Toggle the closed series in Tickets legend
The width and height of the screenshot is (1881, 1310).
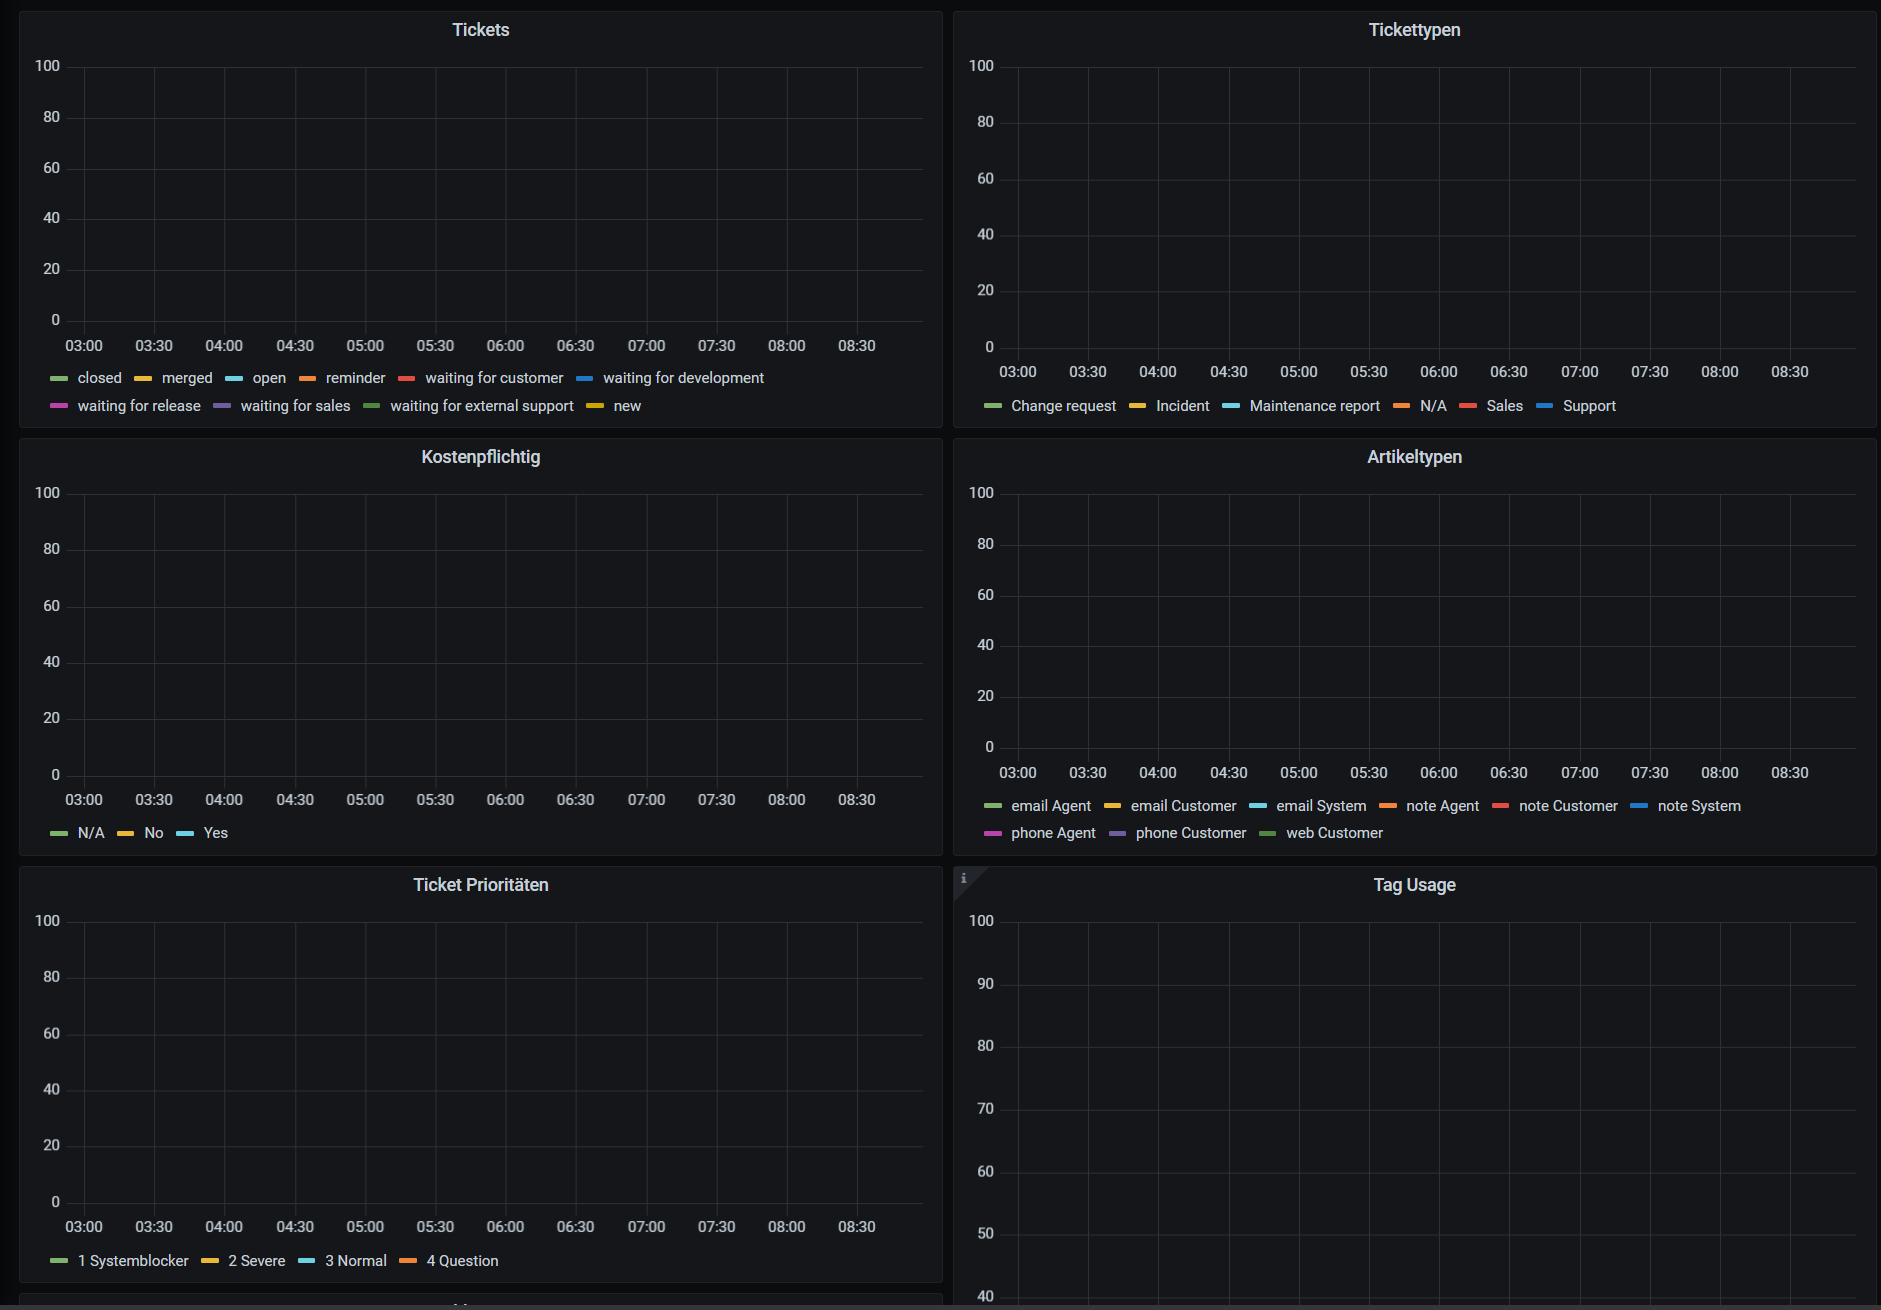pos(99,377)
